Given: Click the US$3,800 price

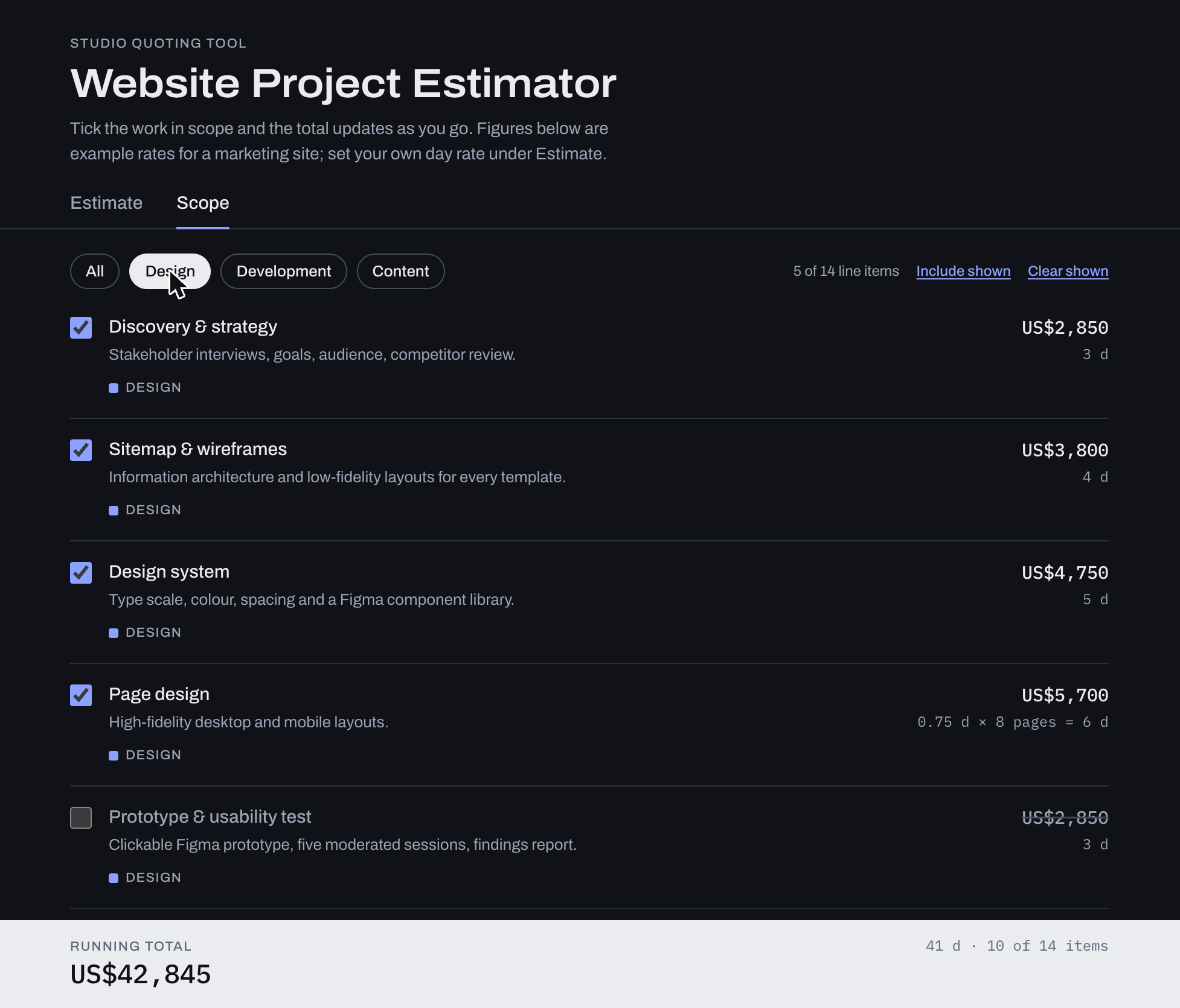Looking at the screenshot, I should 1065,450.
